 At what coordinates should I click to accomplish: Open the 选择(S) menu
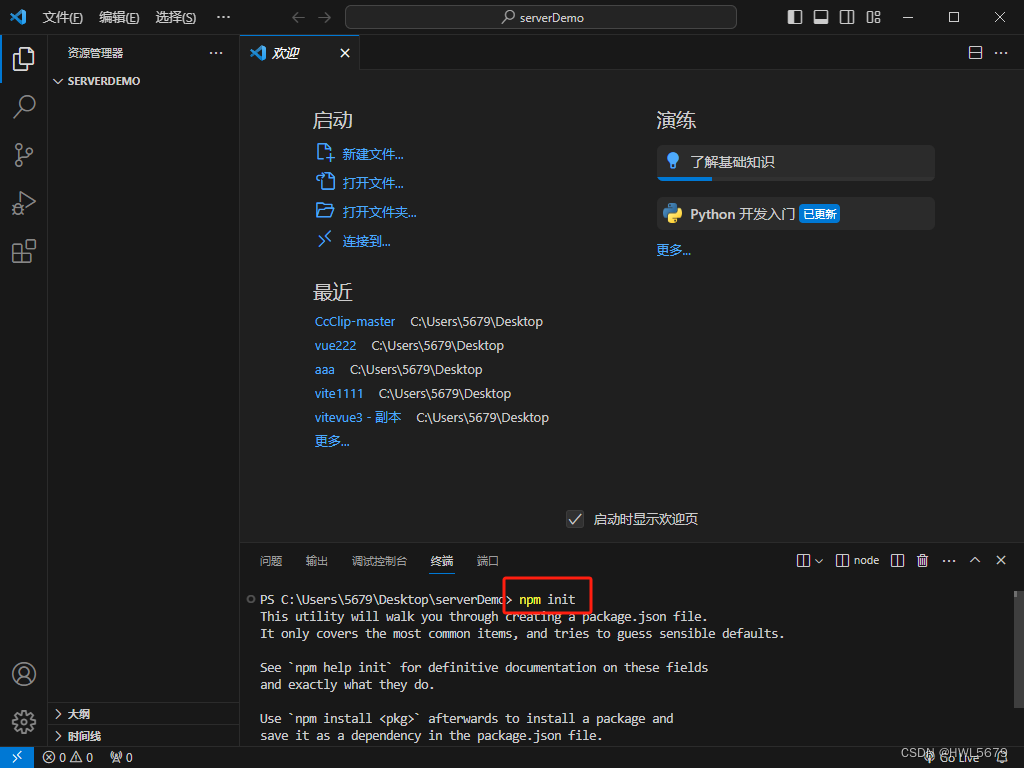click(176, 18)
